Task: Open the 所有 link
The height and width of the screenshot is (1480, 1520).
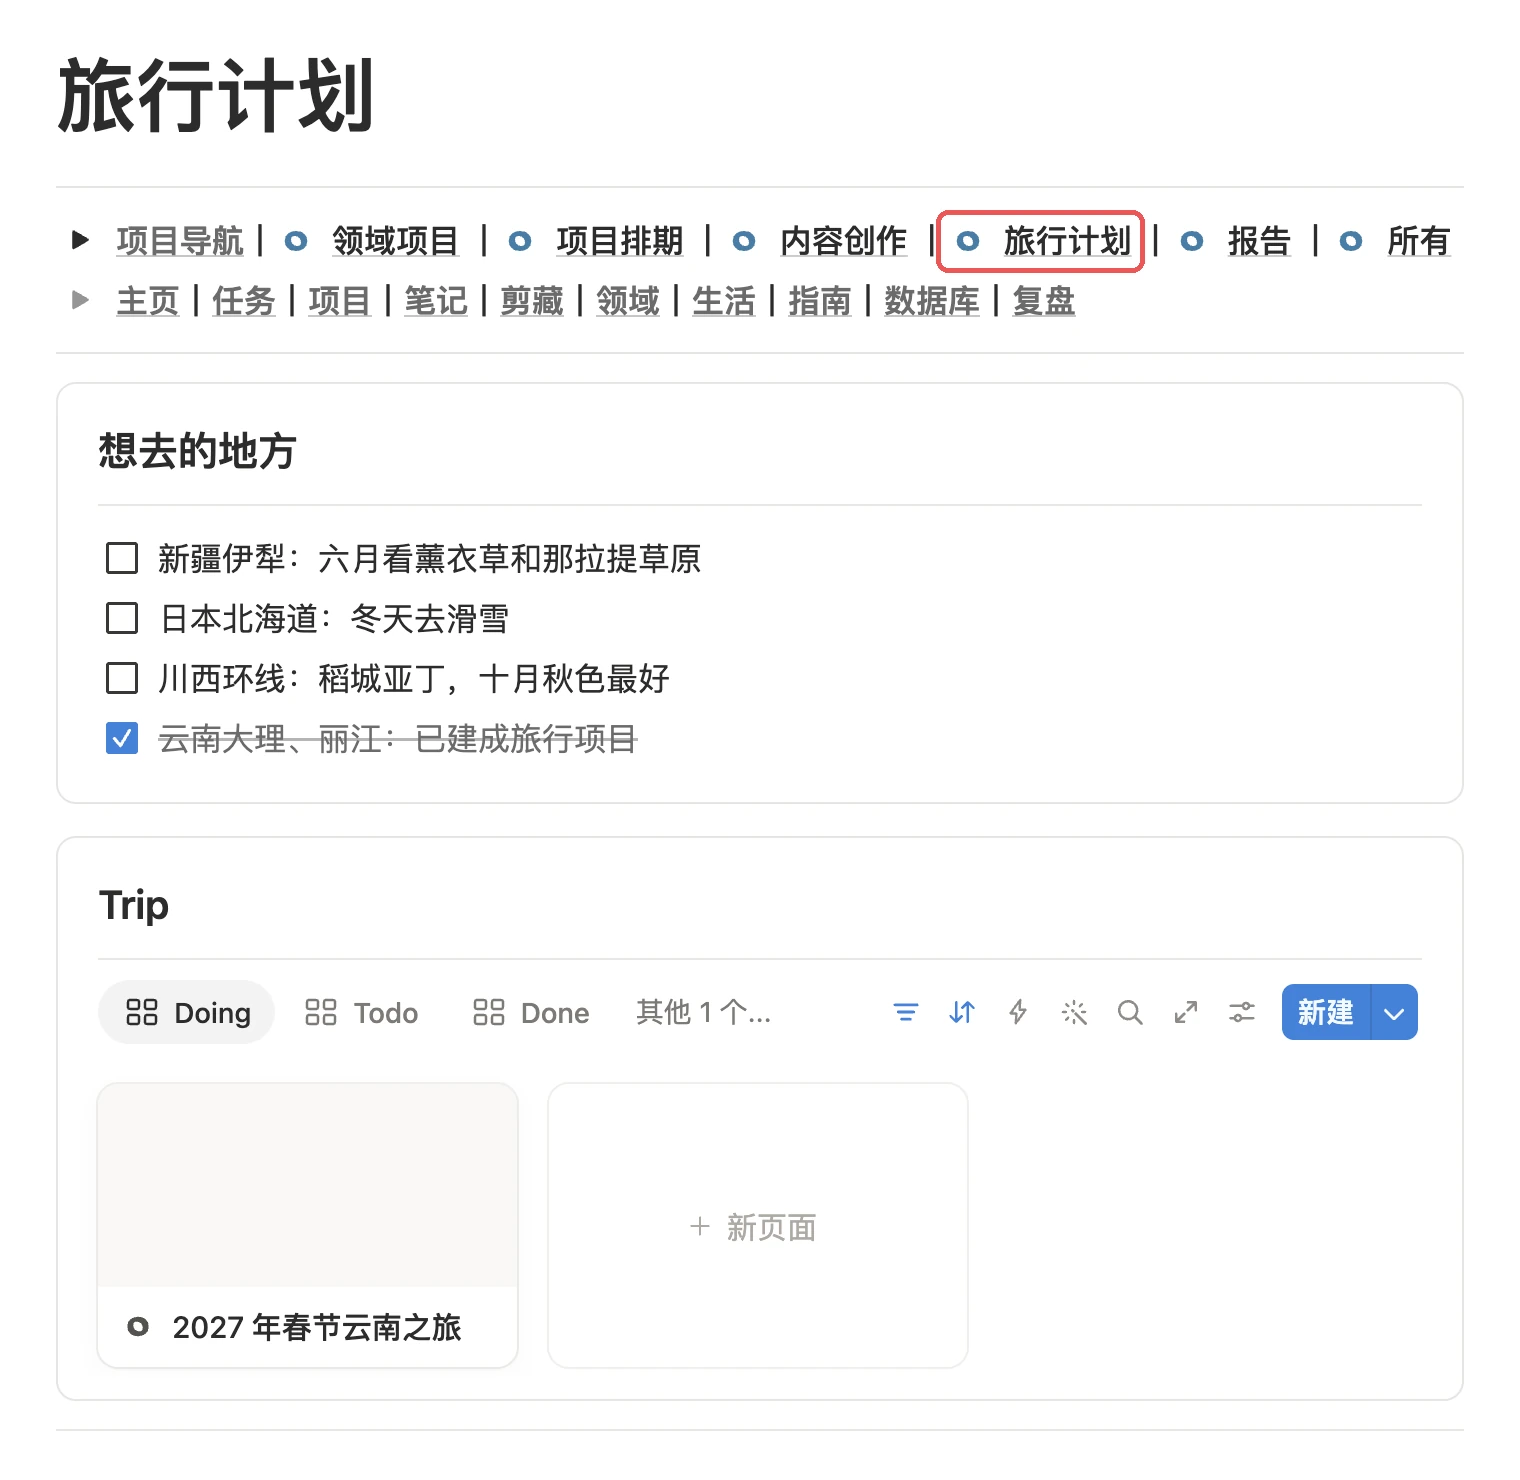Action: [x=1419, y=241]
